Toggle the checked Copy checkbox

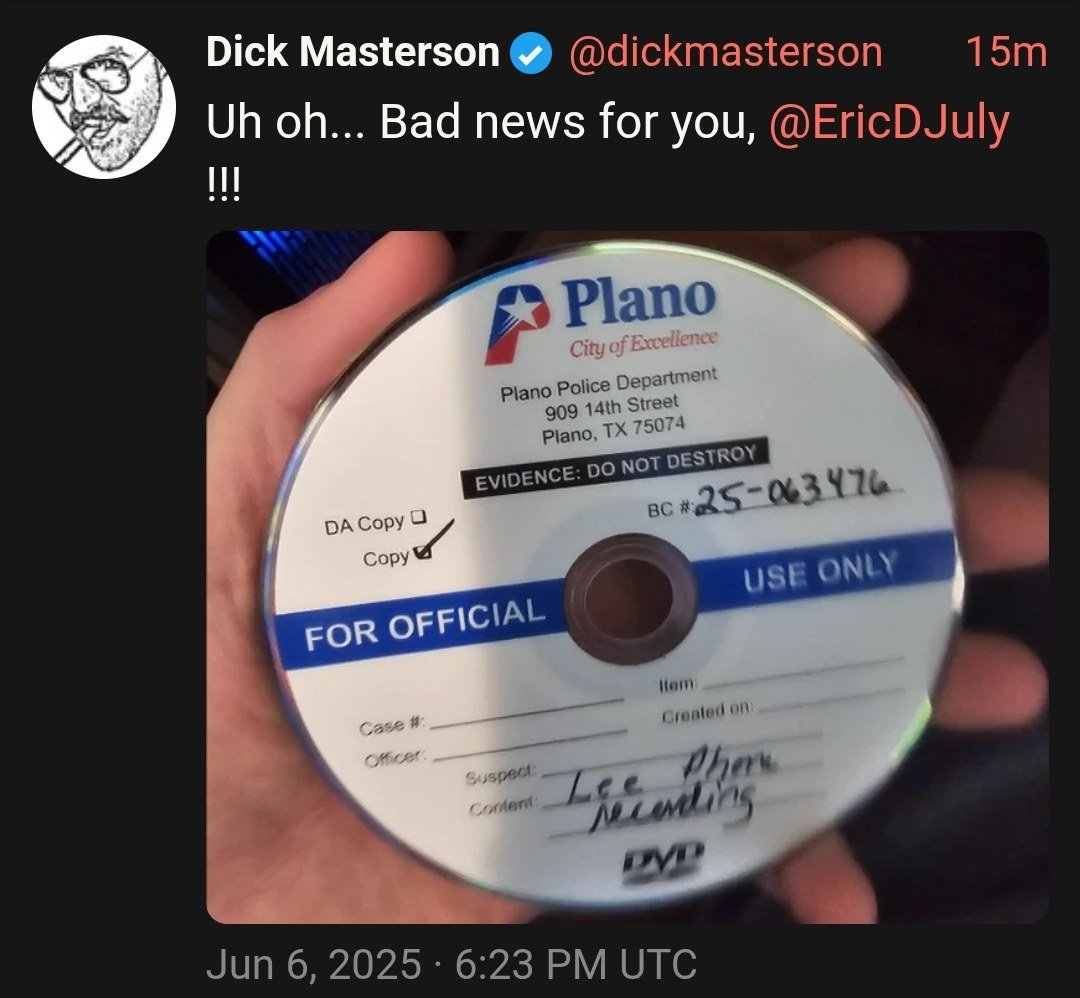[422, 551]
